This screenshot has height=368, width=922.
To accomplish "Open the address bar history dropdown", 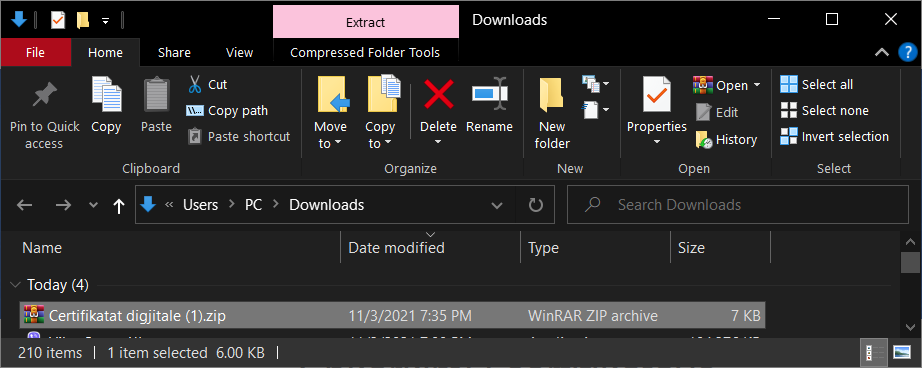I will (497, 205).
